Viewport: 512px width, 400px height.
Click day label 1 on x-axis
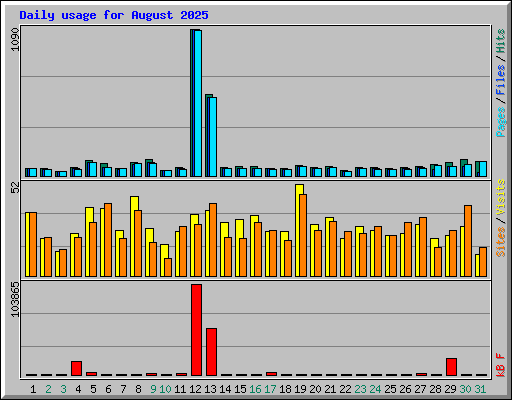pos(33,389)
